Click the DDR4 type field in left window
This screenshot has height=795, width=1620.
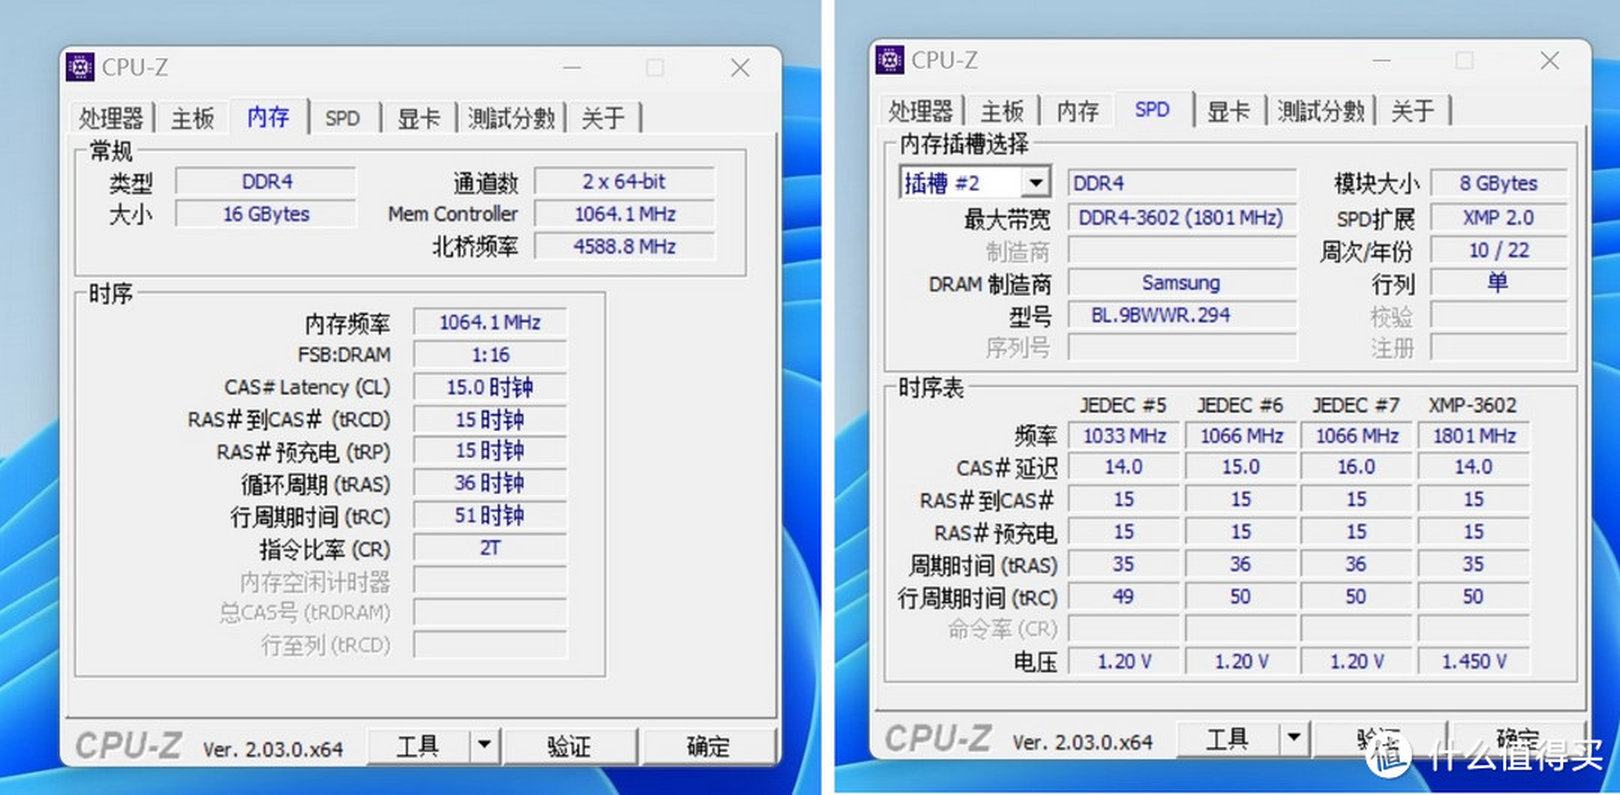coord(266,182)
